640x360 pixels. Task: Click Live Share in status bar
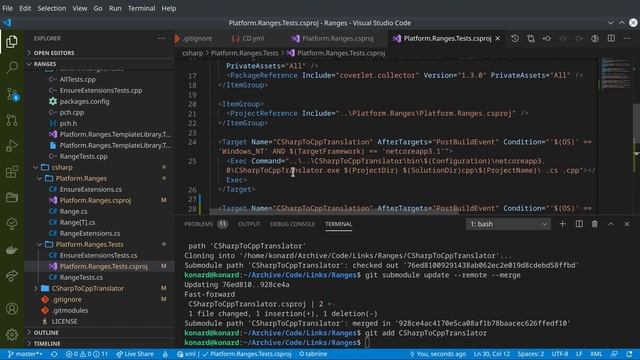coord(135,354)
